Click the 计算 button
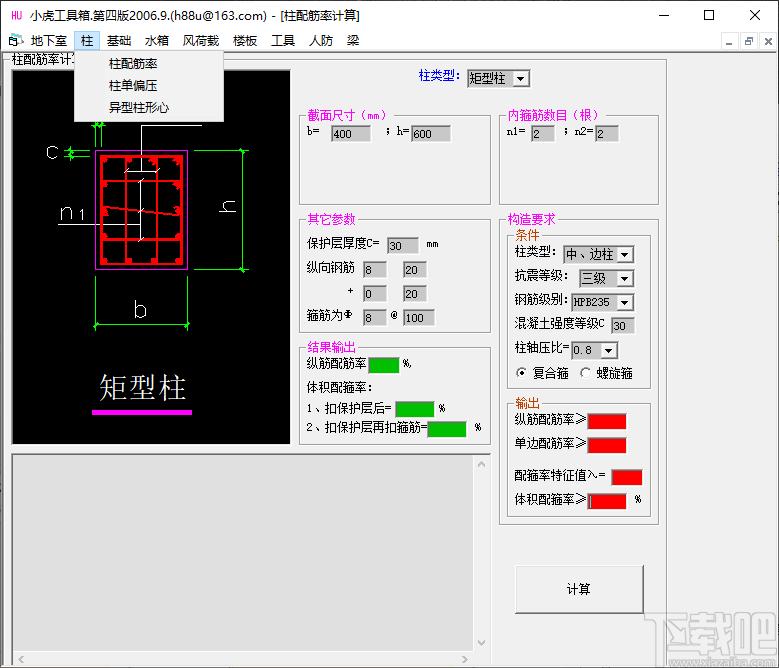 tap(579, 589)
